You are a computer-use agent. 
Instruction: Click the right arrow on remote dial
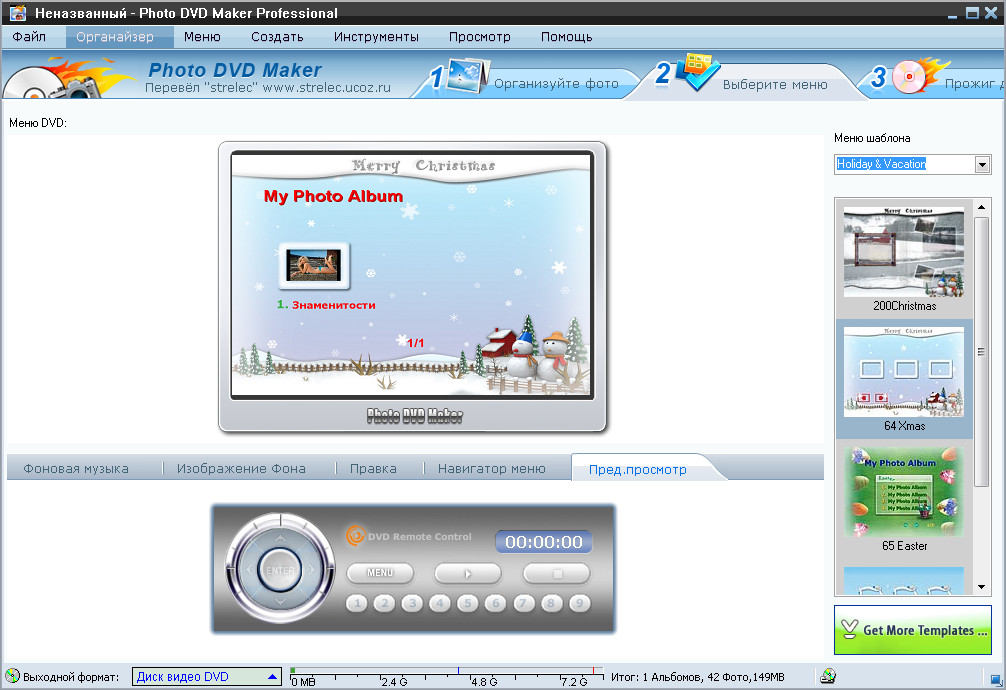tap(312, 569)
